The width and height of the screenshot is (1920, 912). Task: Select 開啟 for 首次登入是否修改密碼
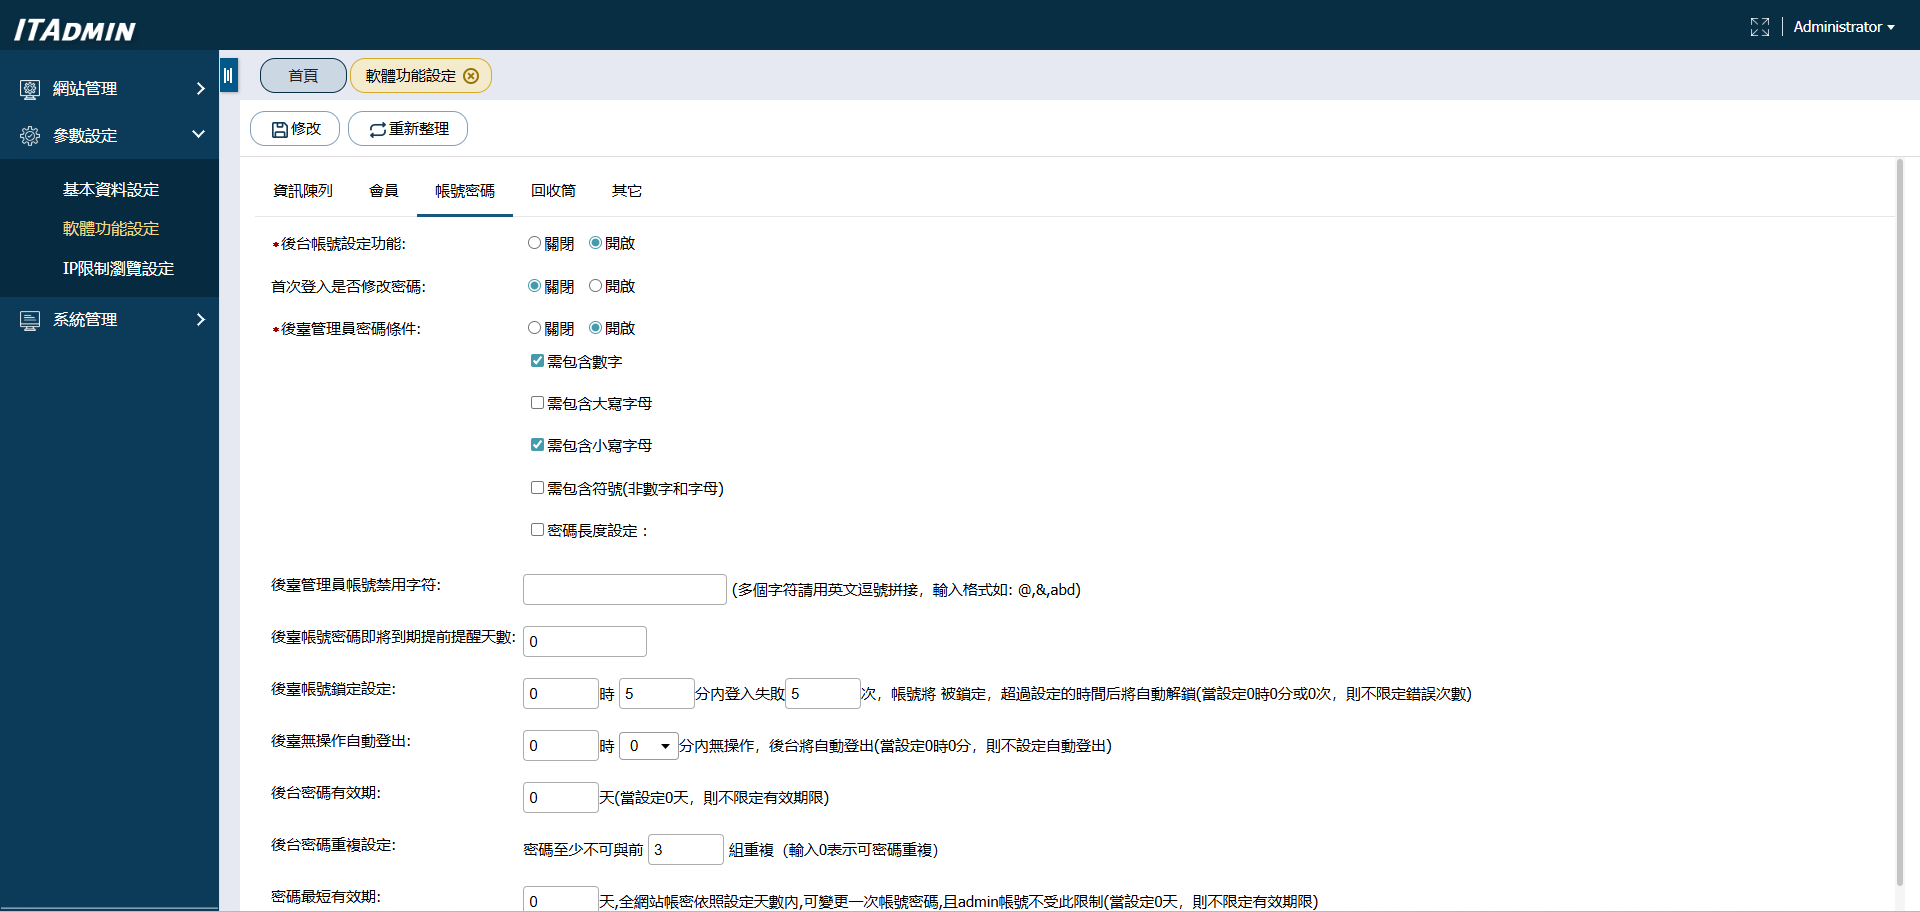pos(595,286)
